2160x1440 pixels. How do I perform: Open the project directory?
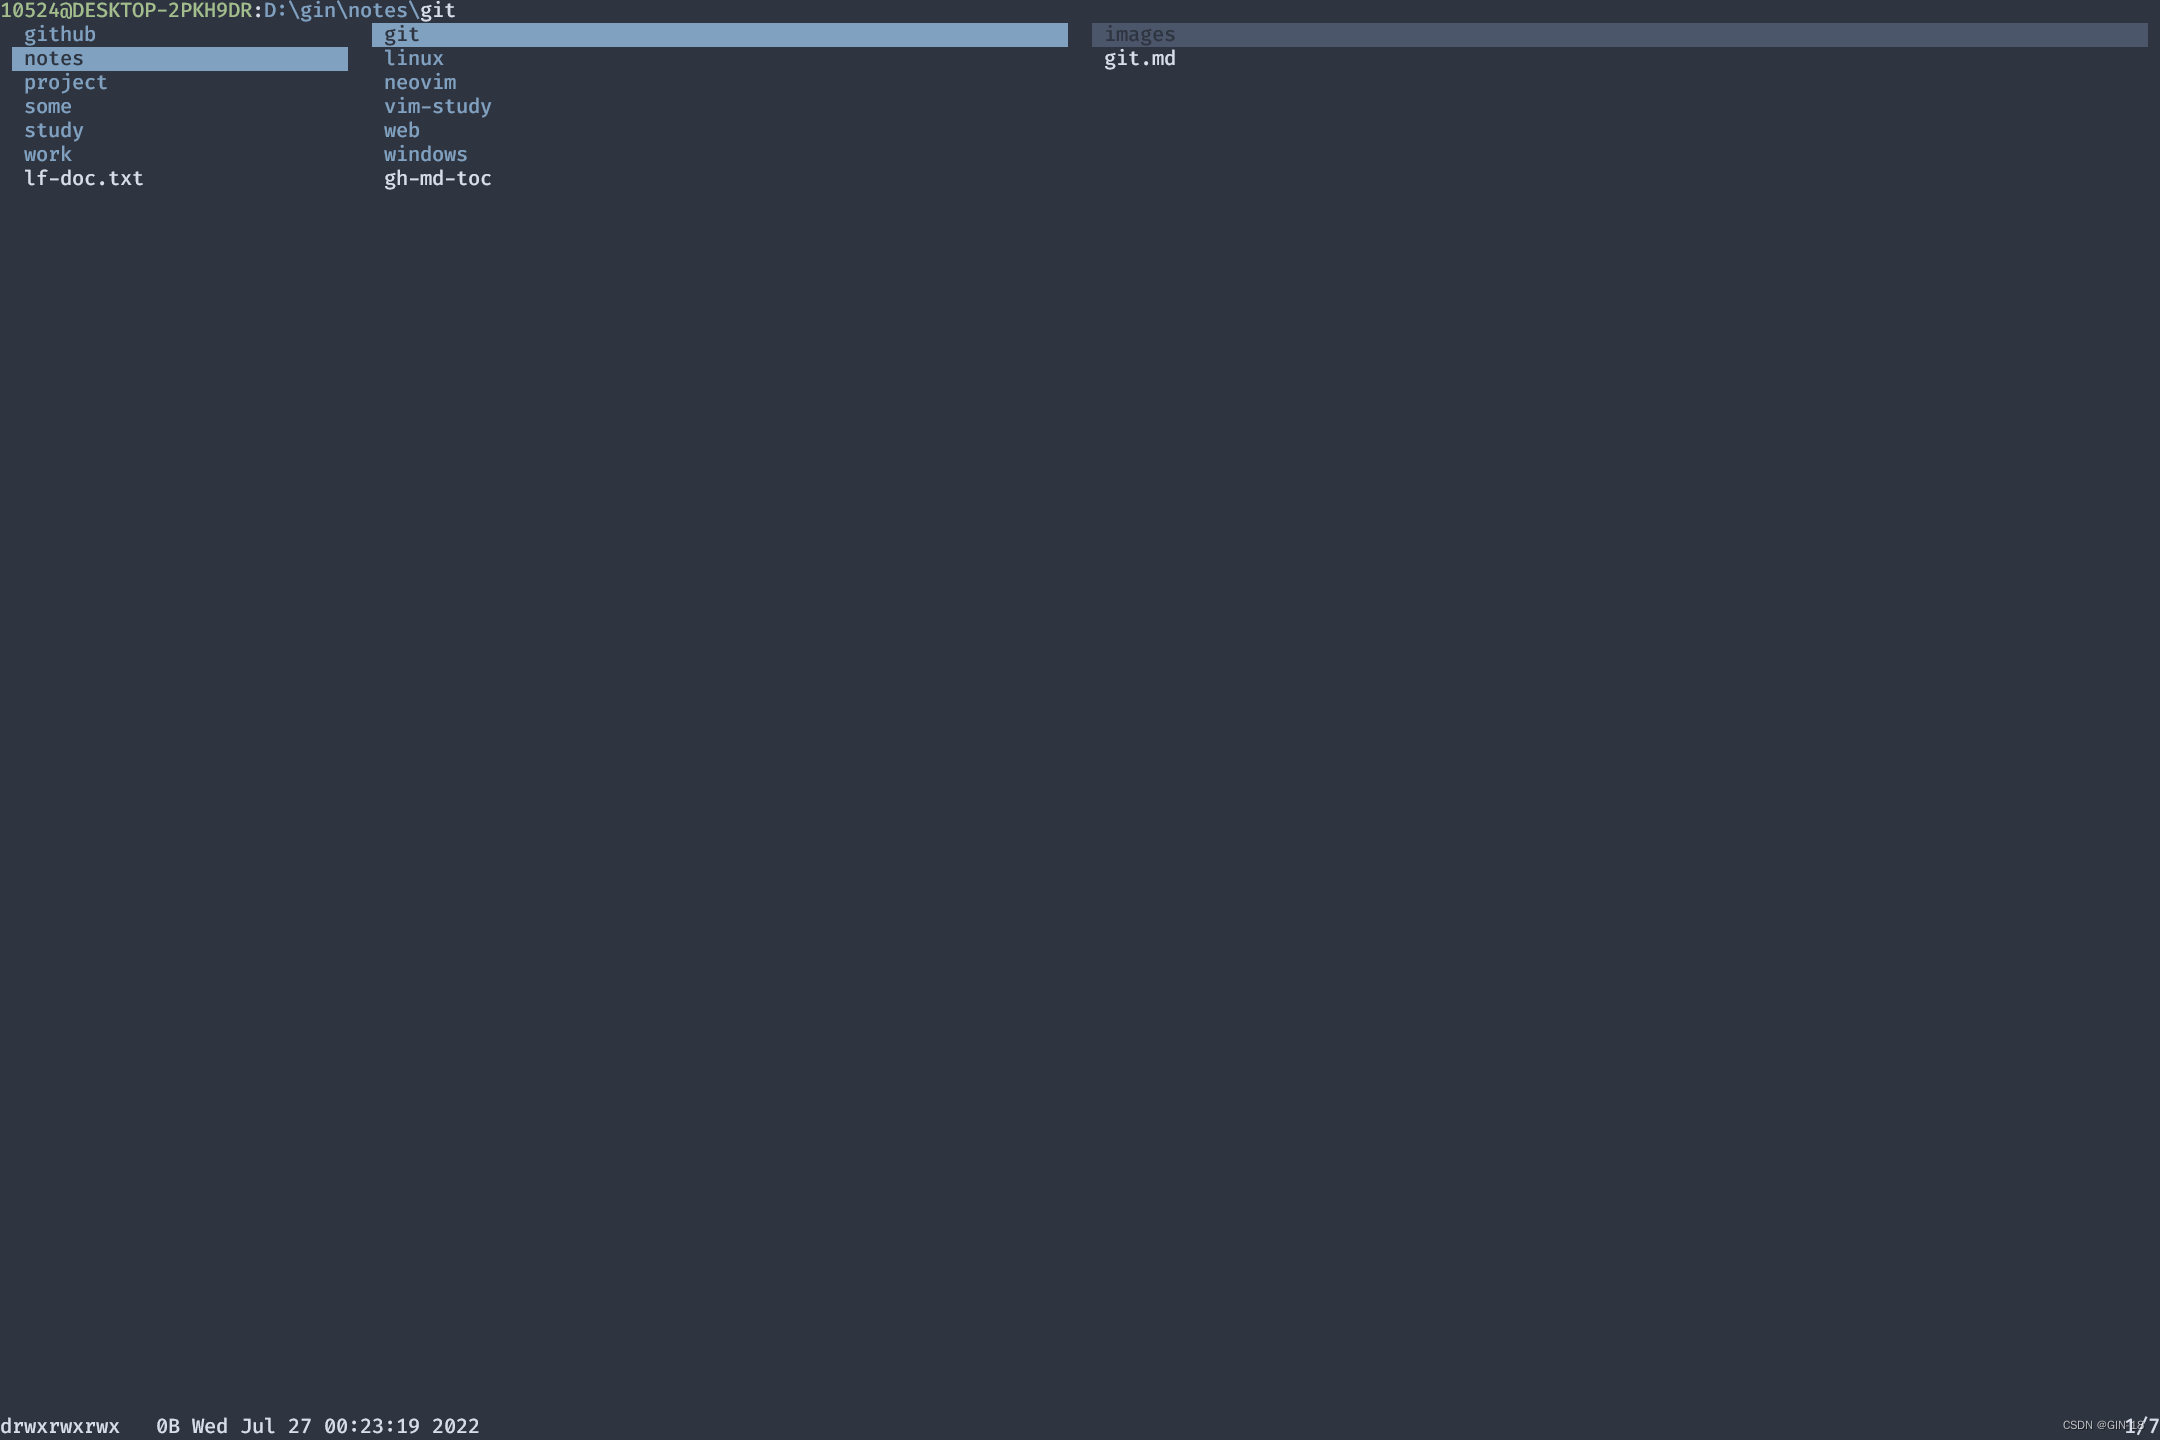tap(66, 81)
